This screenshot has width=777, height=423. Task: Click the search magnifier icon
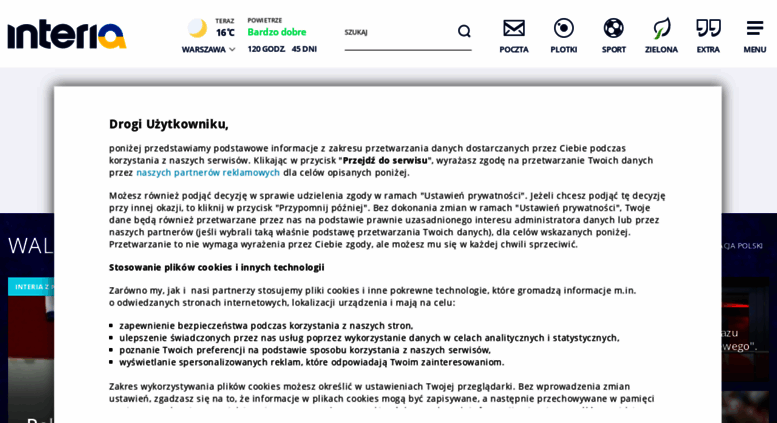(464, 31)
